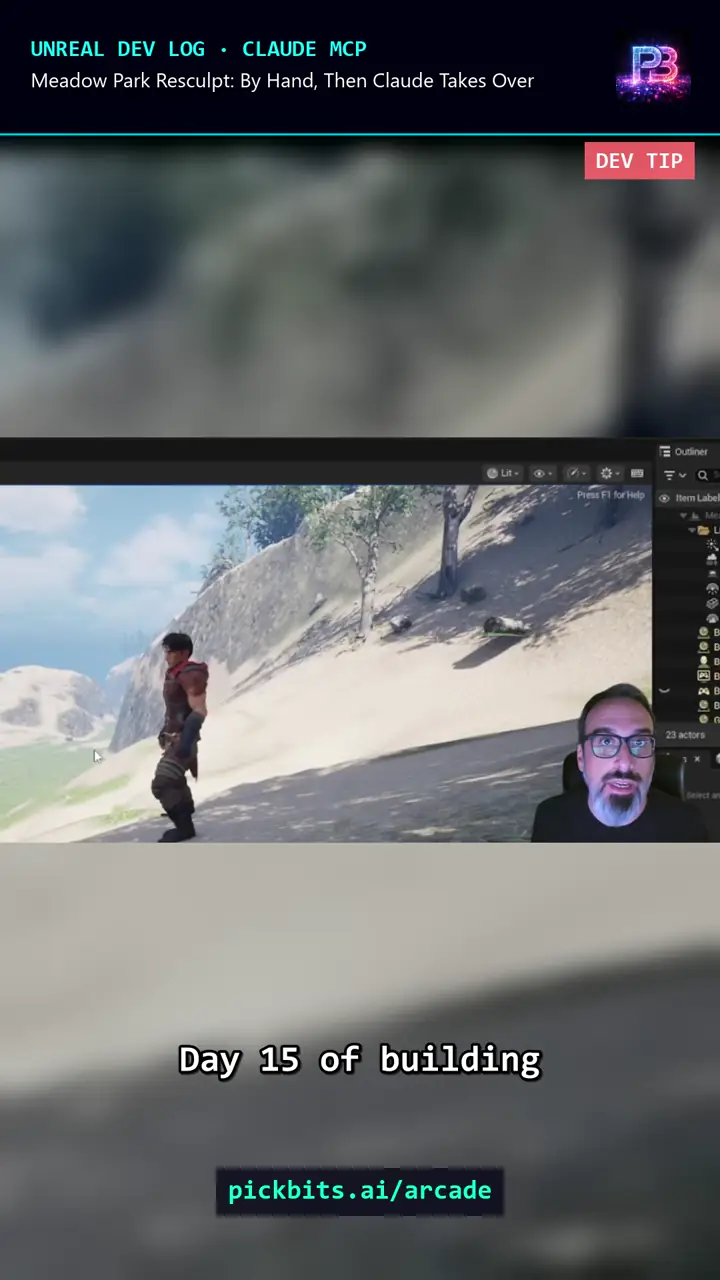
Task: Sort by the Item Label column
Action: coord(697,498)
